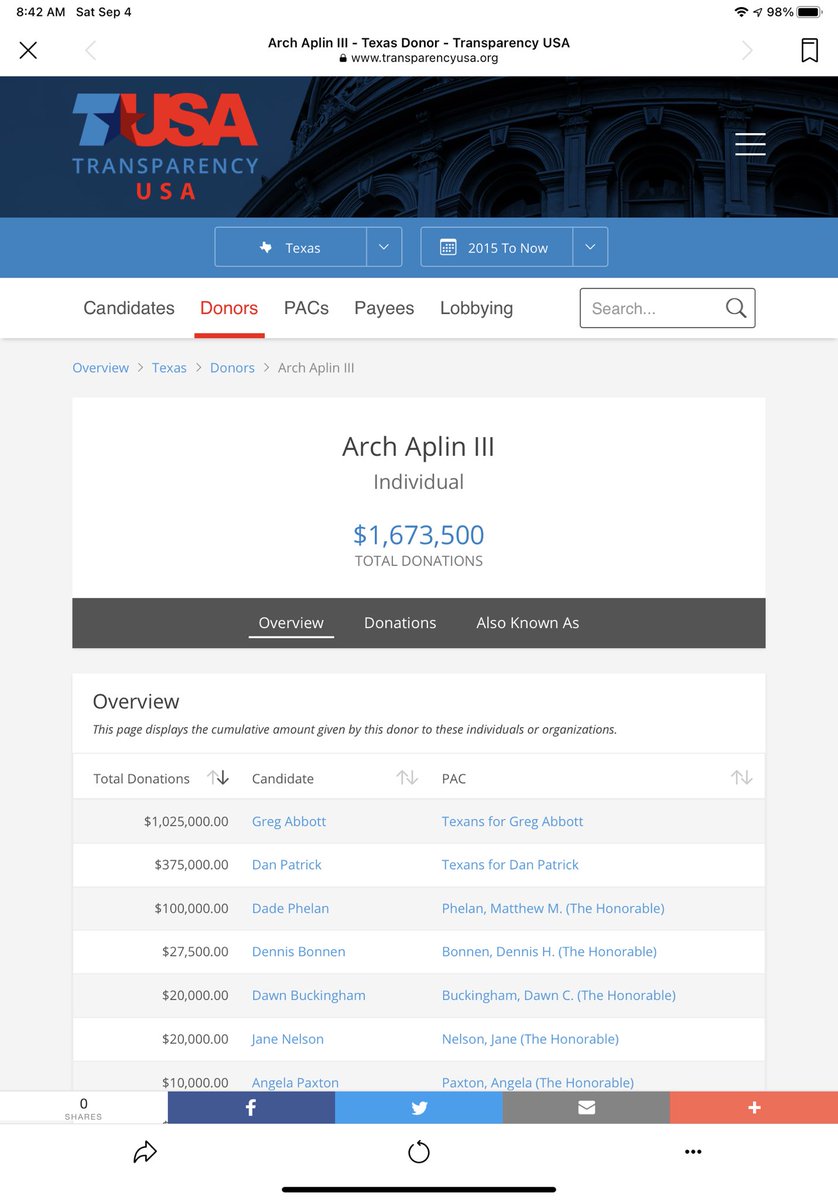838x1200 pixels.
Task: Close the browser view with X icon
Action: pos(28,50)
